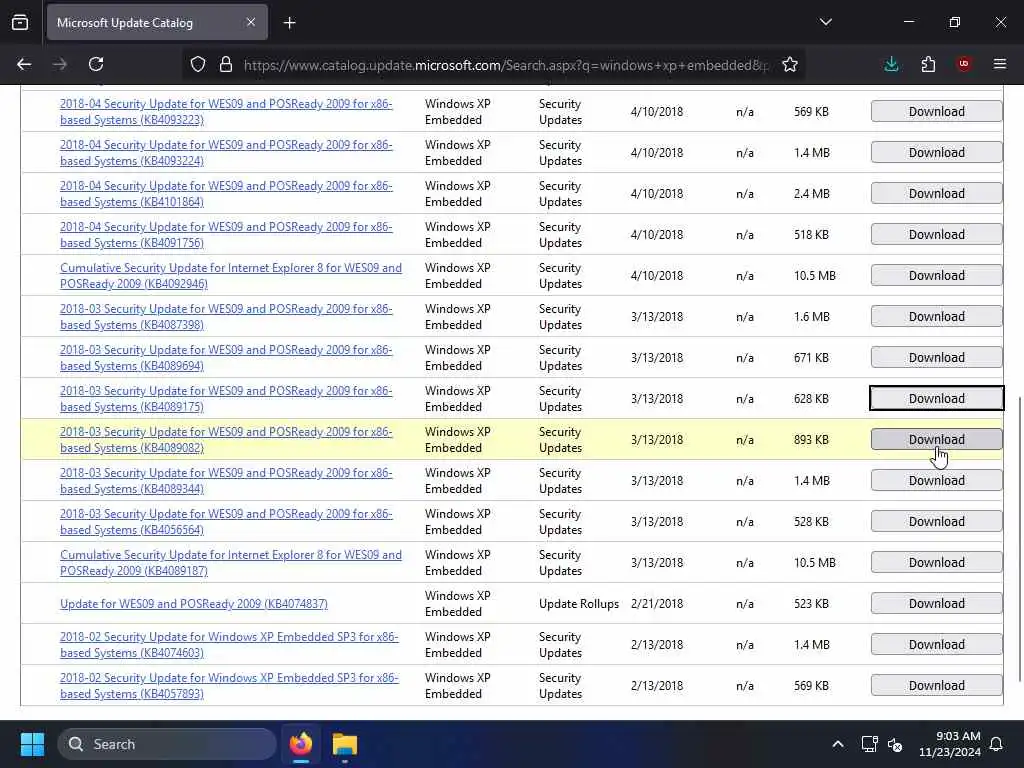Download the 569 KB KB4093223 update
Screen dimensions: 1024x768
(936, 112)
